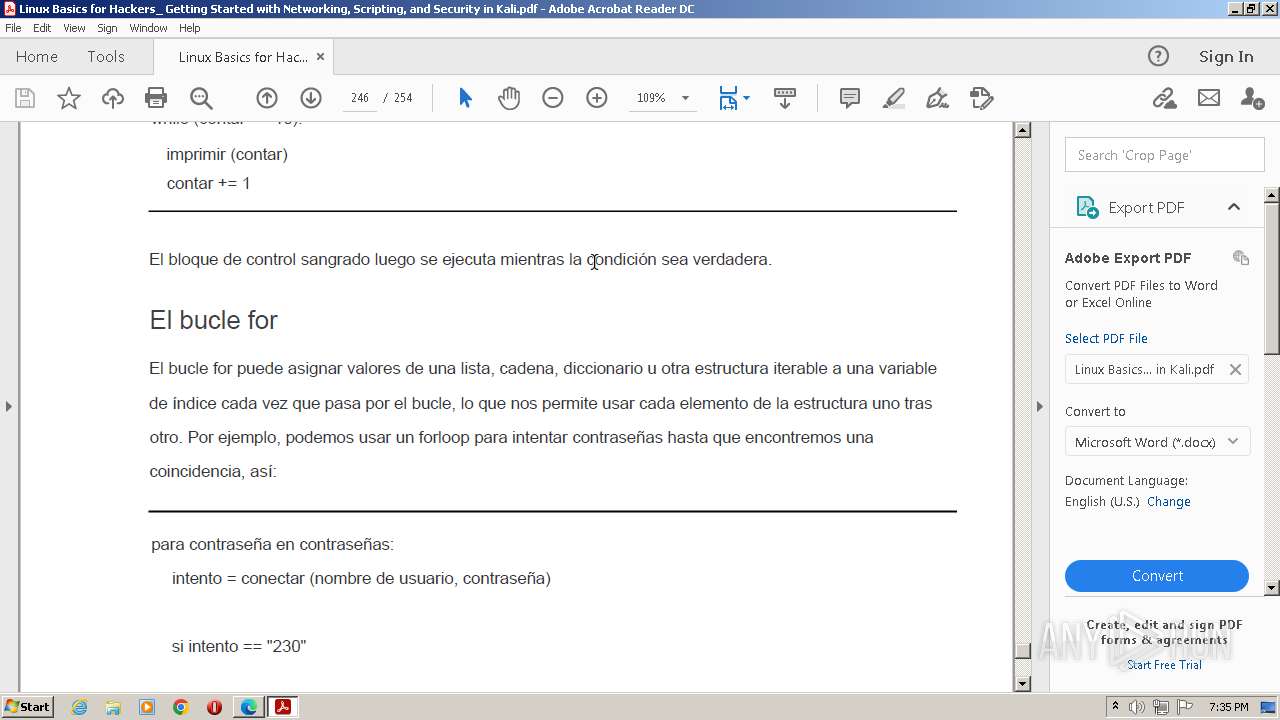The width and height of the screenshot is (1280, 720).
Task: Open the Help menu
Action: pos(189,28)
